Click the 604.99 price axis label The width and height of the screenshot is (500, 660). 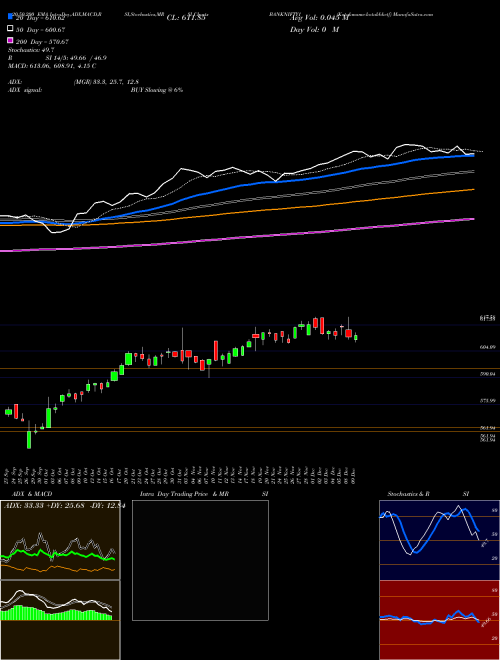[x=488, y=347]
